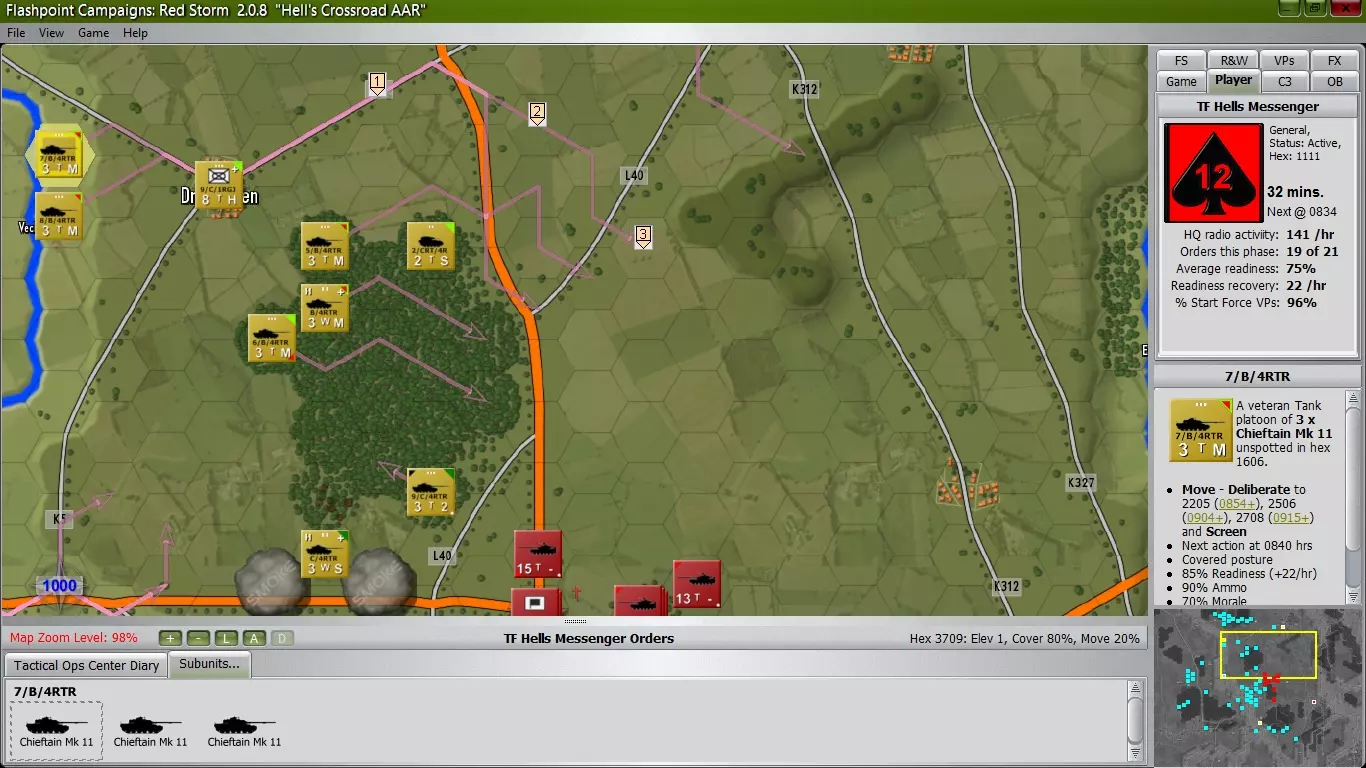Click the "Covered posture" line
This screenshot has height=768, width=1366.
click(1226, 560)
